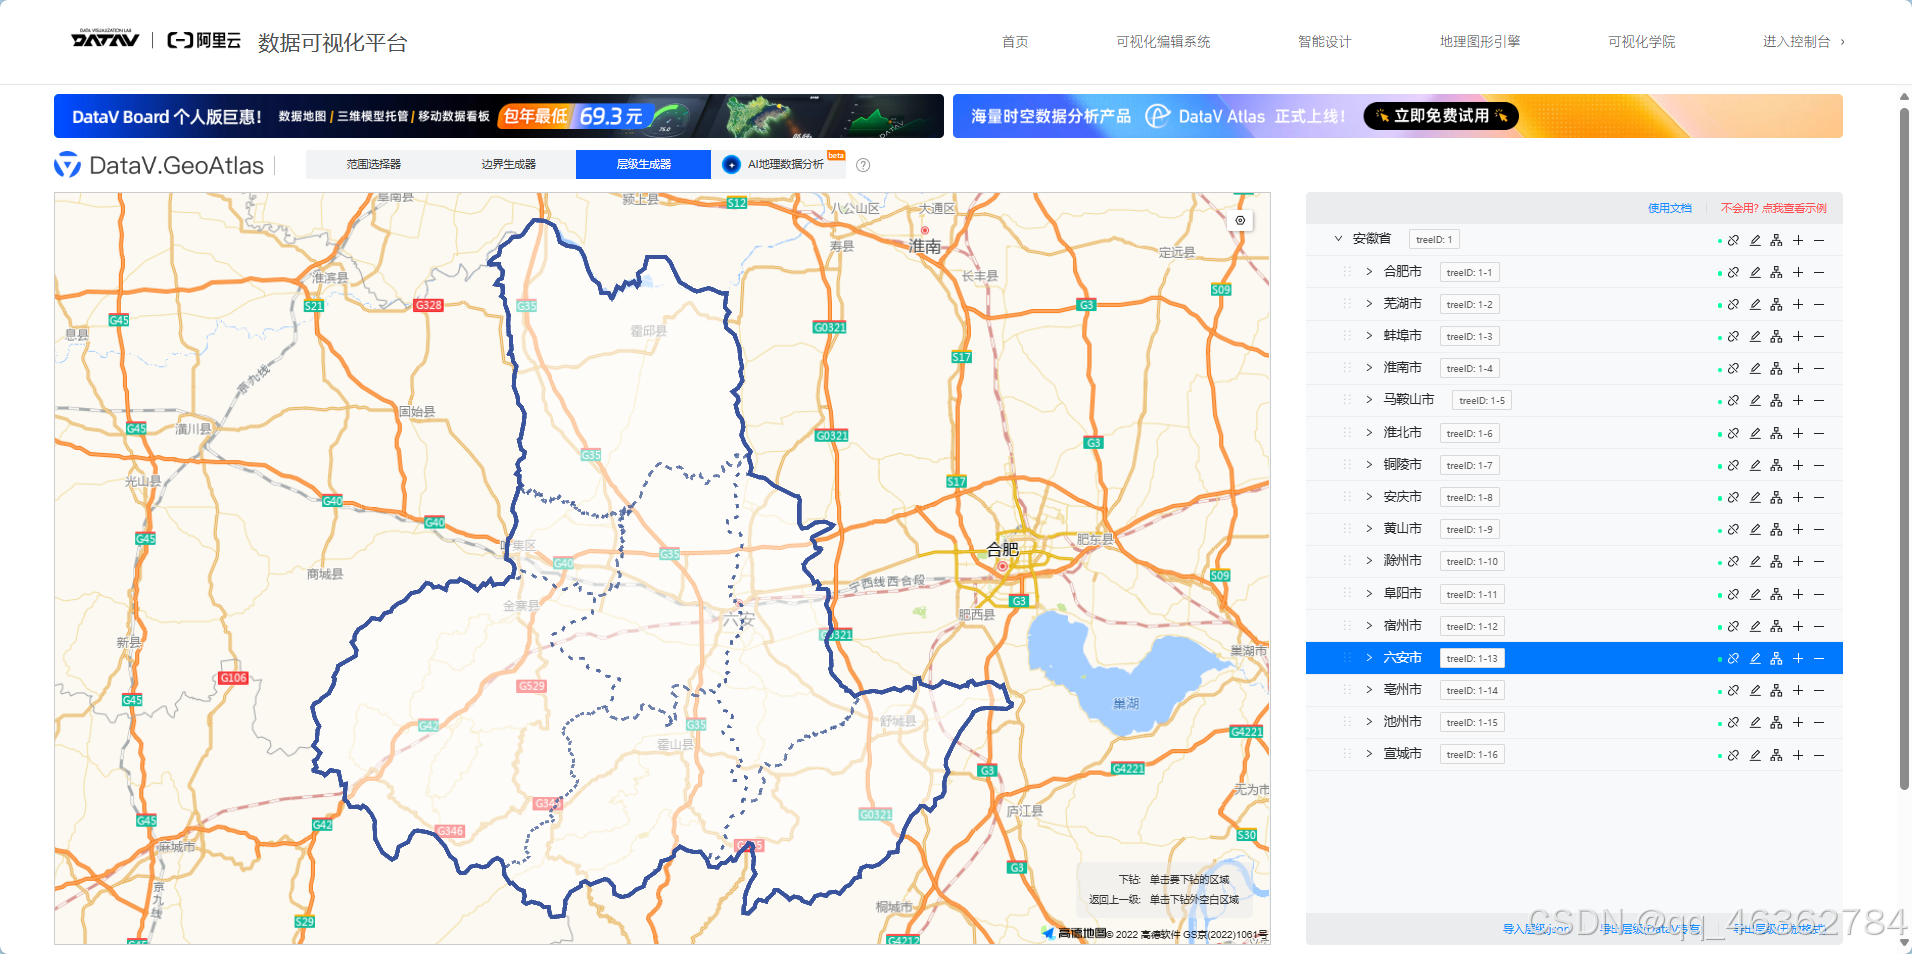The width and height of the screenshot is (1912, 954).
Task: Switch to 边界生成器 tab
Action: click(508, 164)
